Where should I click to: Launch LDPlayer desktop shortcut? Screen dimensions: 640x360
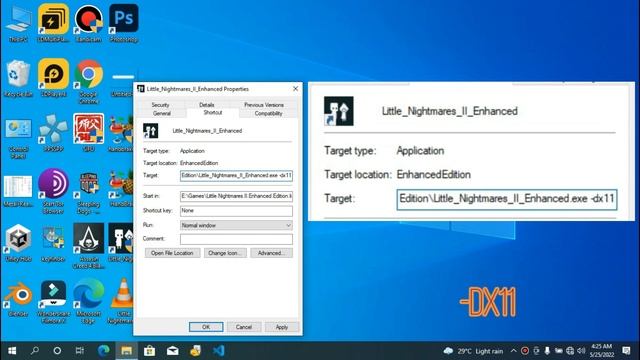53,78
